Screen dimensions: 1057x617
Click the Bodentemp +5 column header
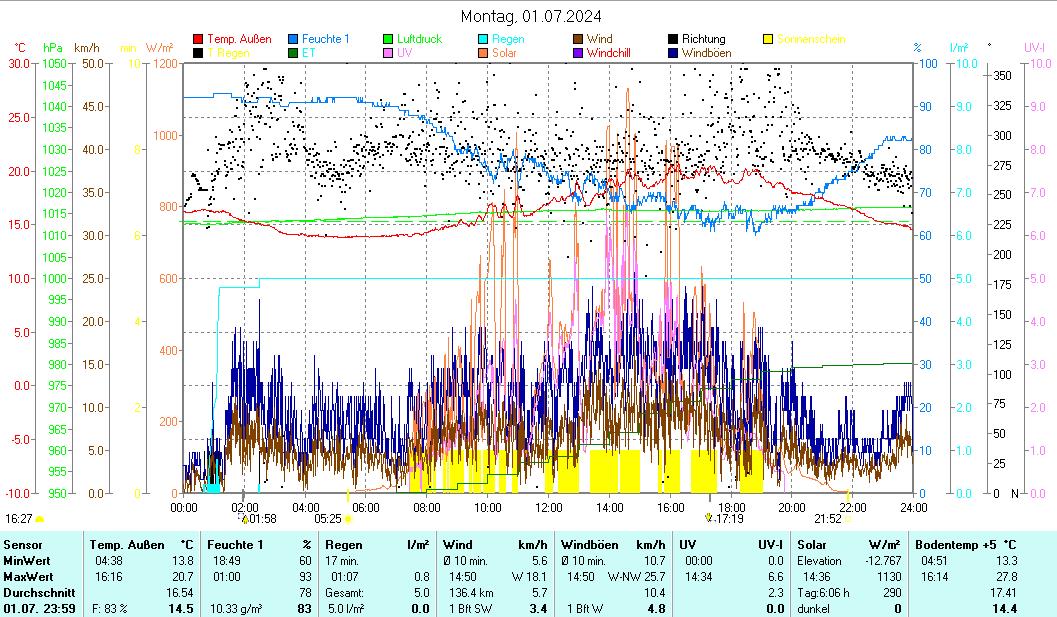point(955,545)
